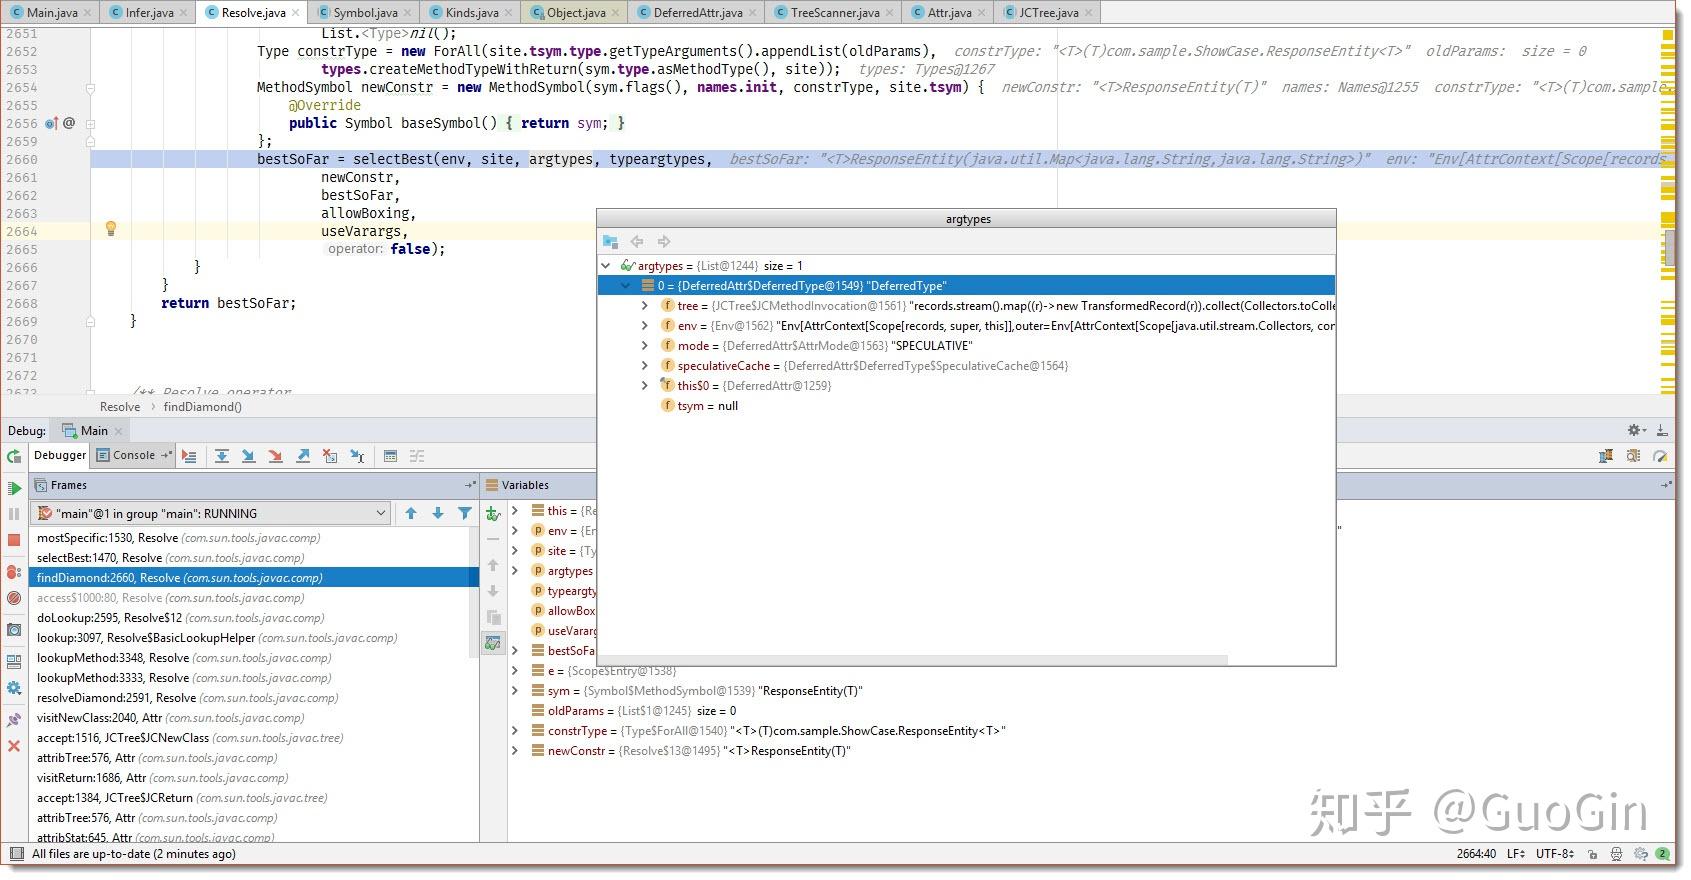
Task: Toggle the read-only lock icon in status bar
Action: (1590, 854)
